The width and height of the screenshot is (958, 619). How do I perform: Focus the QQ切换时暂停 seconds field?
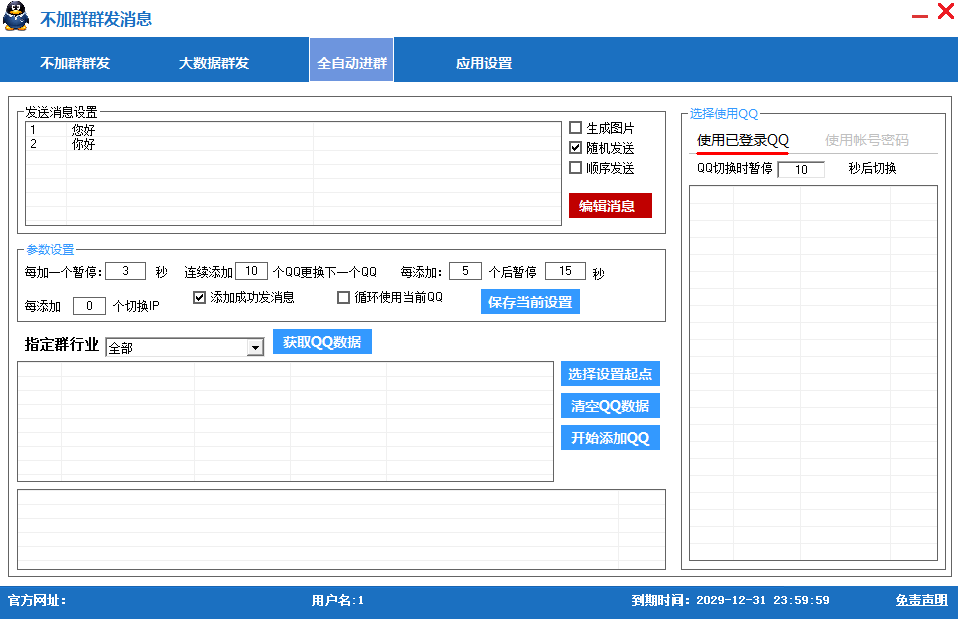click(801, 169)
